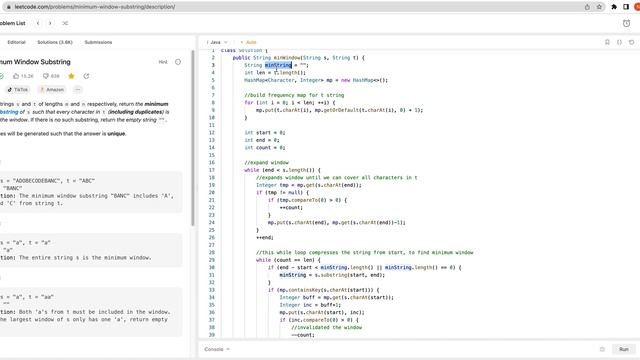Click line number 15 in the gutter

tap(211, 155)
